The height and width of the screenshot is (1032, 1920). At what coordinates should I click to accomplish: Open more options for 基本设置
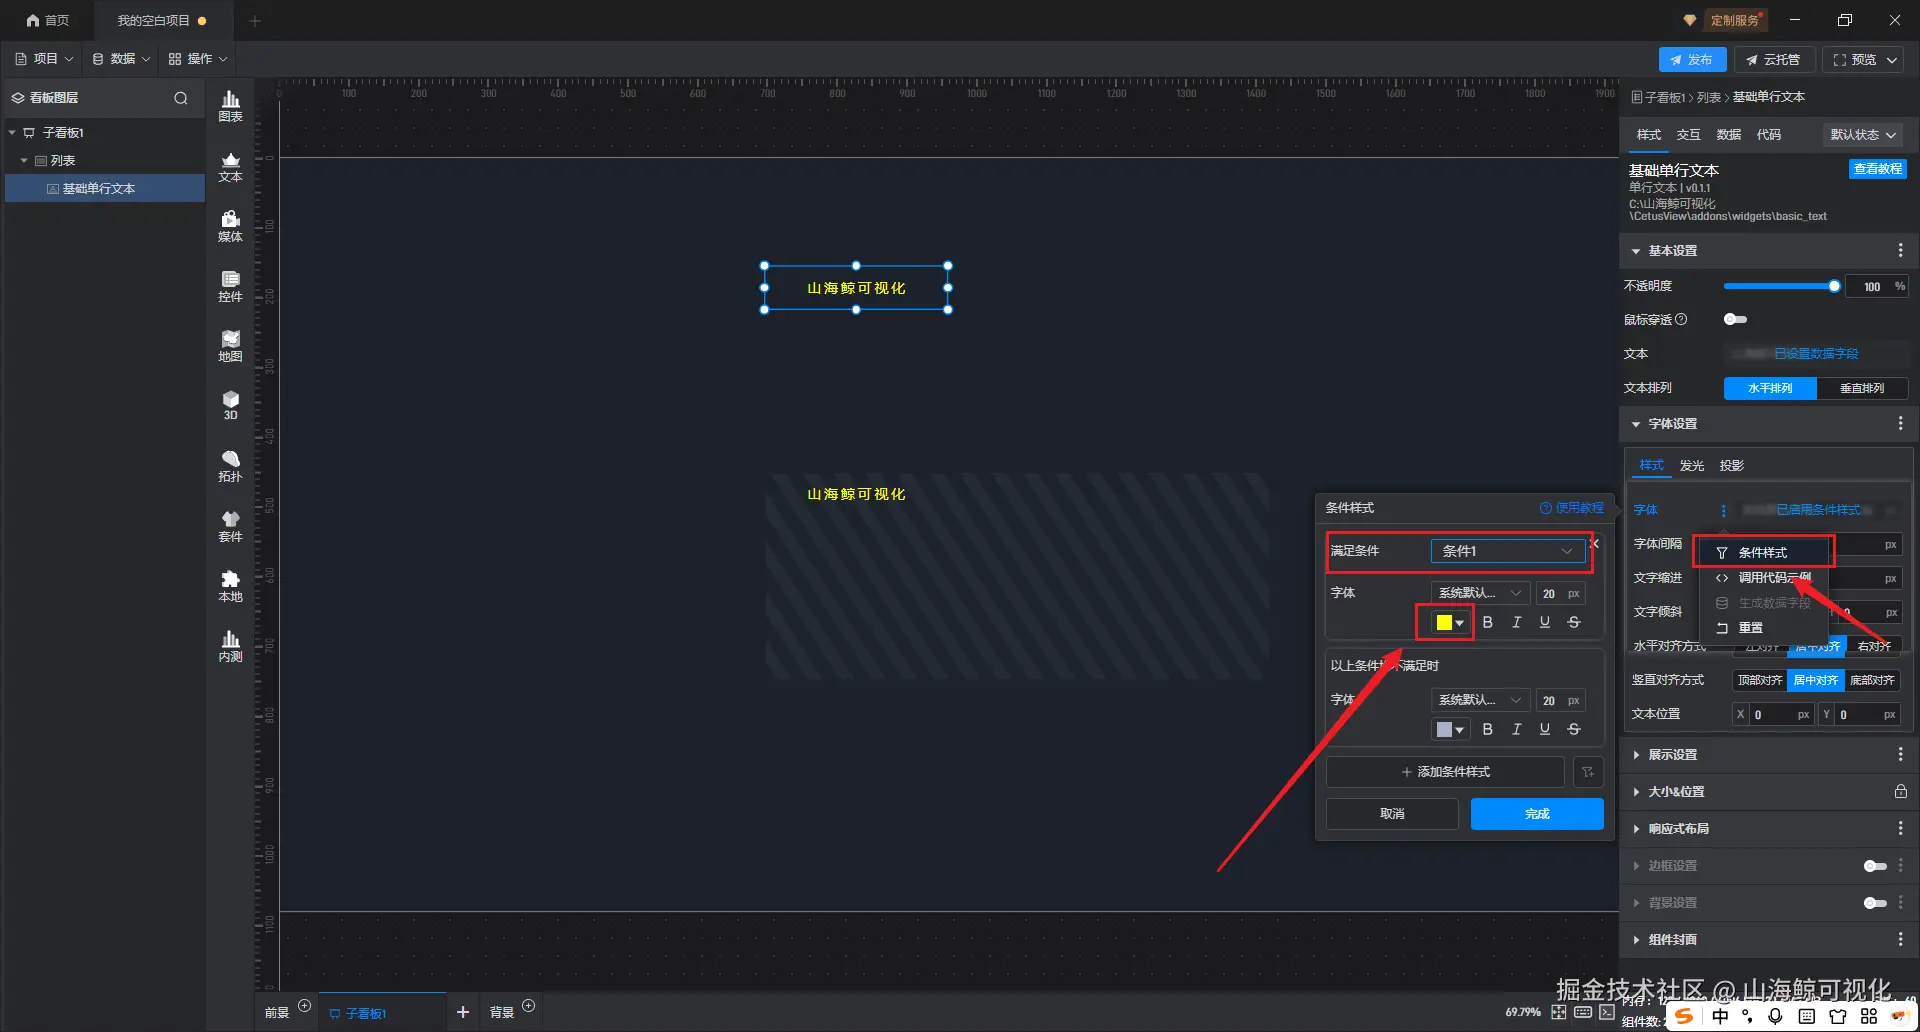1900,251
